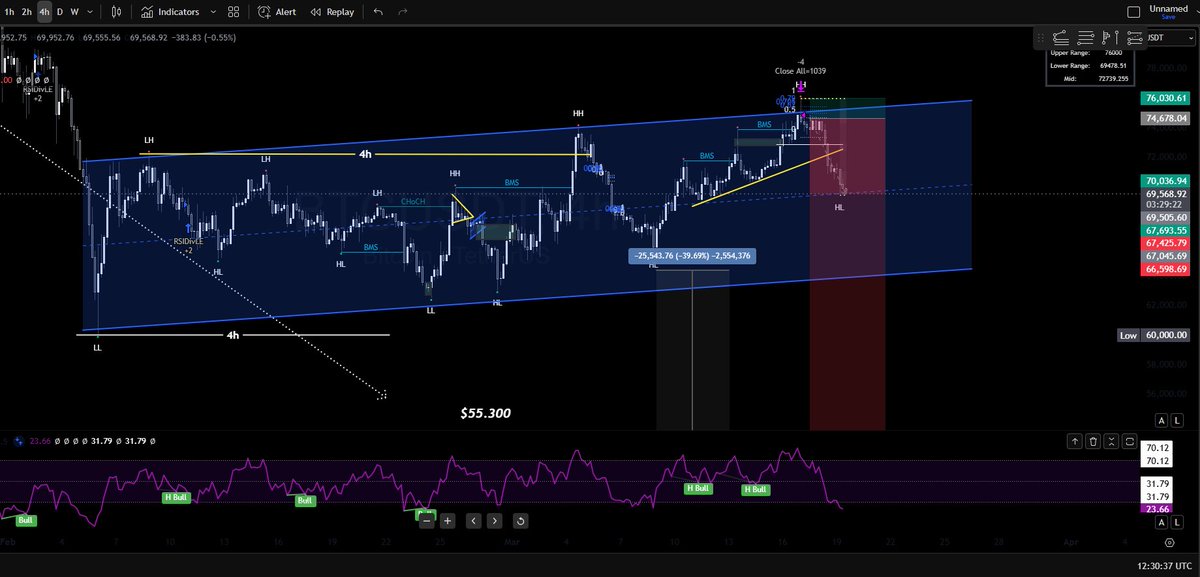This screenshot has height=577, width=1200.
Task: Select the 1h timeframe
Action: (x=9, y=12)
